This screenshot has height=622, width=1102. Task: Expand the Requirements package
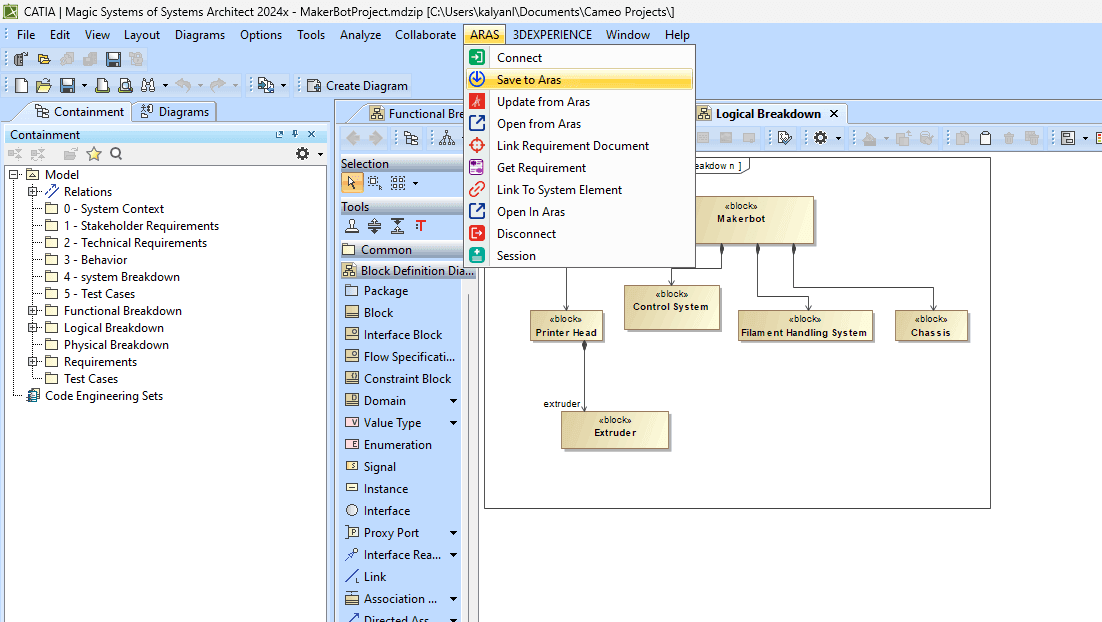pos(32,361)
